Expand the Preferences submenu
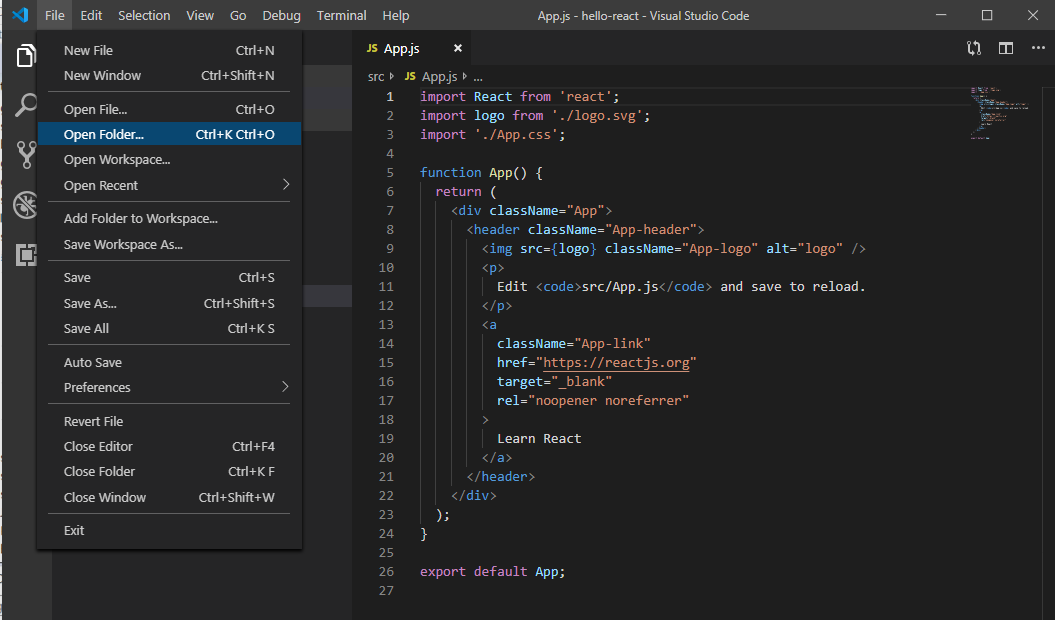This screenshot has height=620, width=1055. (169, 387)
